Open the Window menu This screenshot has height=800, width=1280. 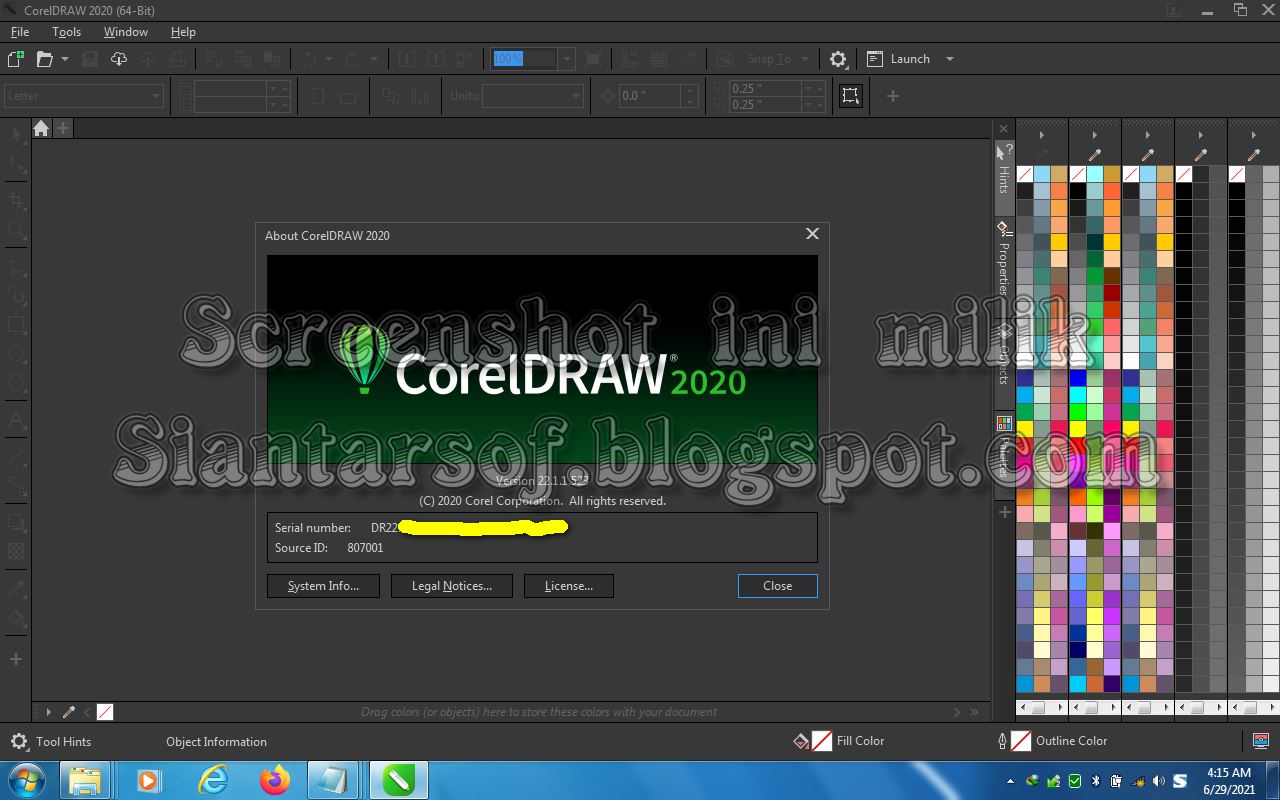coord(126,32)
